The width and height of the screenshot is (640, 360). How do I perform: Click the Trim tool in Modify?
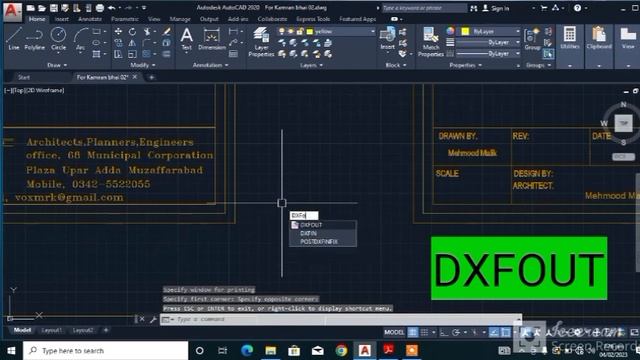[147, 31]
